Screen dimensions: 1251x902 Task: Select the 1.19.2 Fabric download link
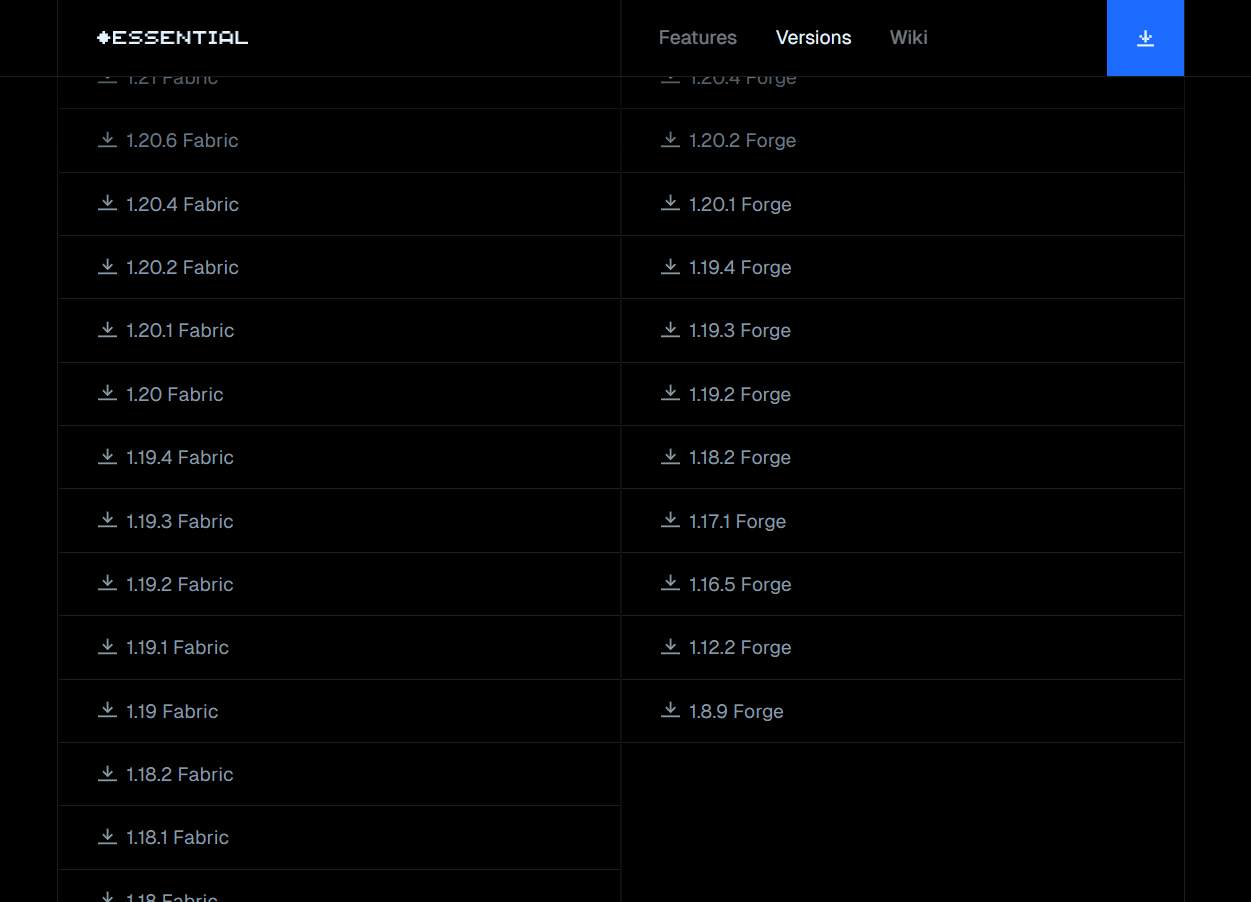(180, 584)
